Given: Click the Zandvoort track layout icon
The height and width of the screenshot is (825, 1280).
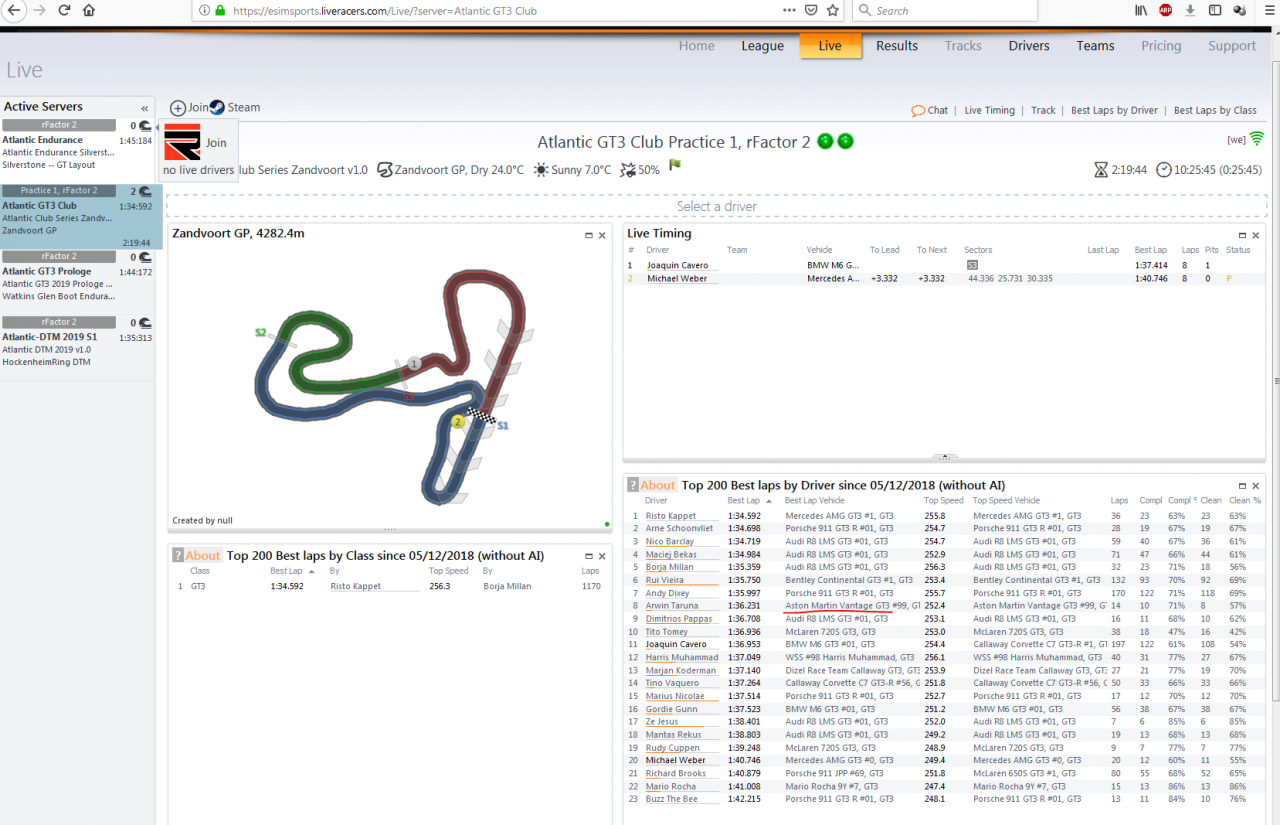Looking at the screenshot, I should 384,170.
